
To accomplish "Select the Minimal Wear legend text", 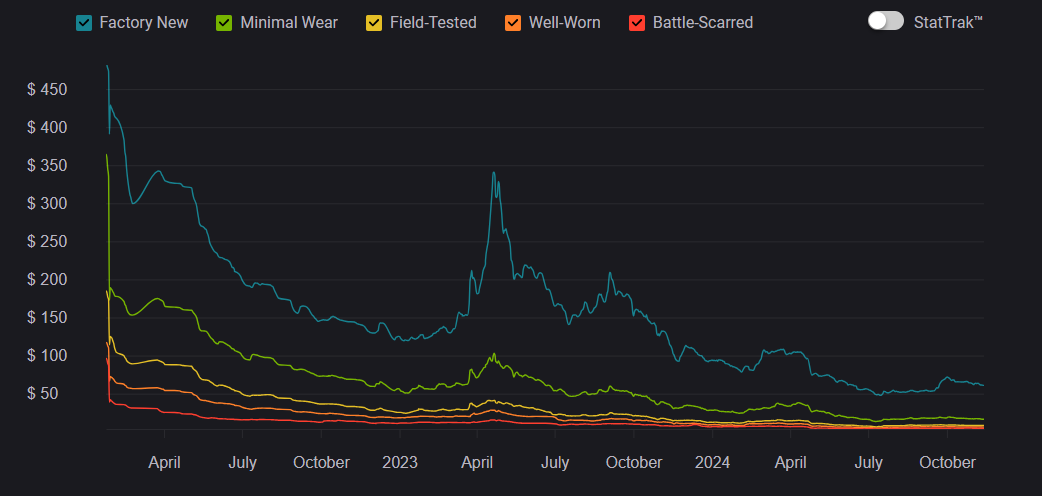I will (x=289, y=22).
